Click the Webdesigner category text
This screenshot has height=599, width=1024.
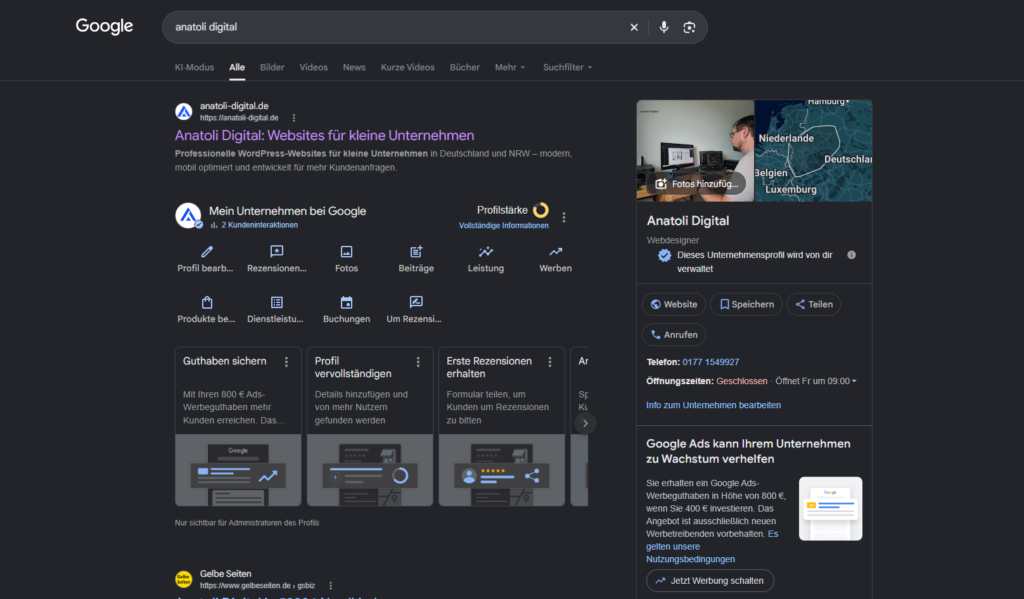(x=673, y=240)
